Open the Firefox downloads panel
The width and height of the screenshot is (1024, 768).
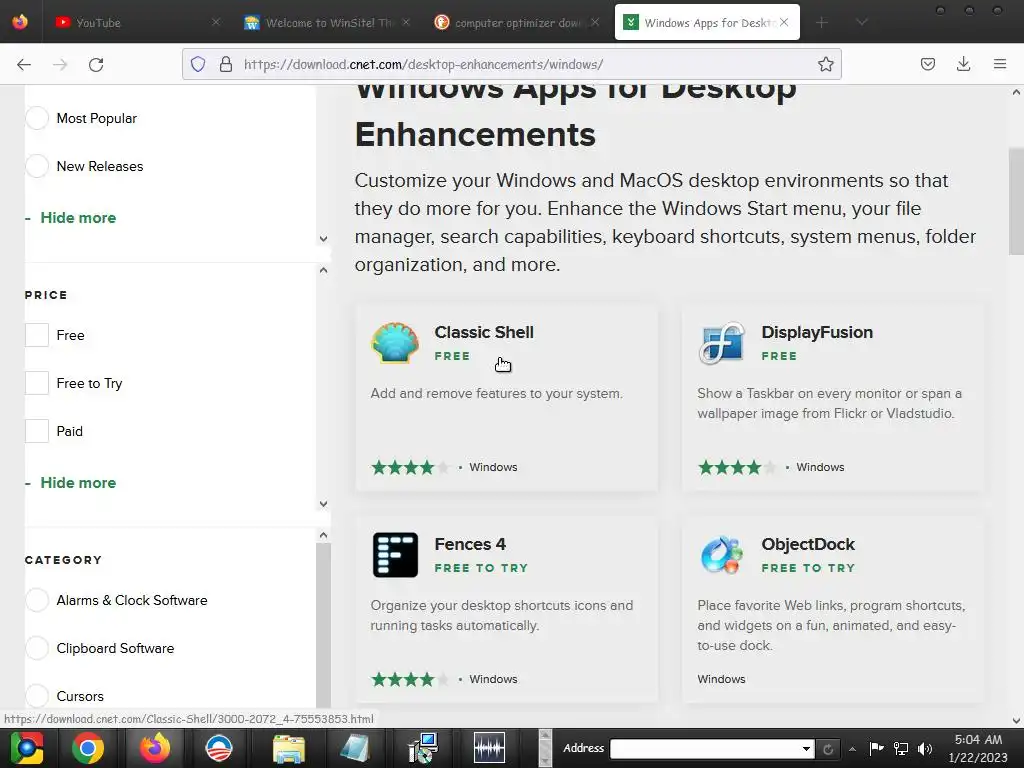pyautogui.click(x=963, y=64)
